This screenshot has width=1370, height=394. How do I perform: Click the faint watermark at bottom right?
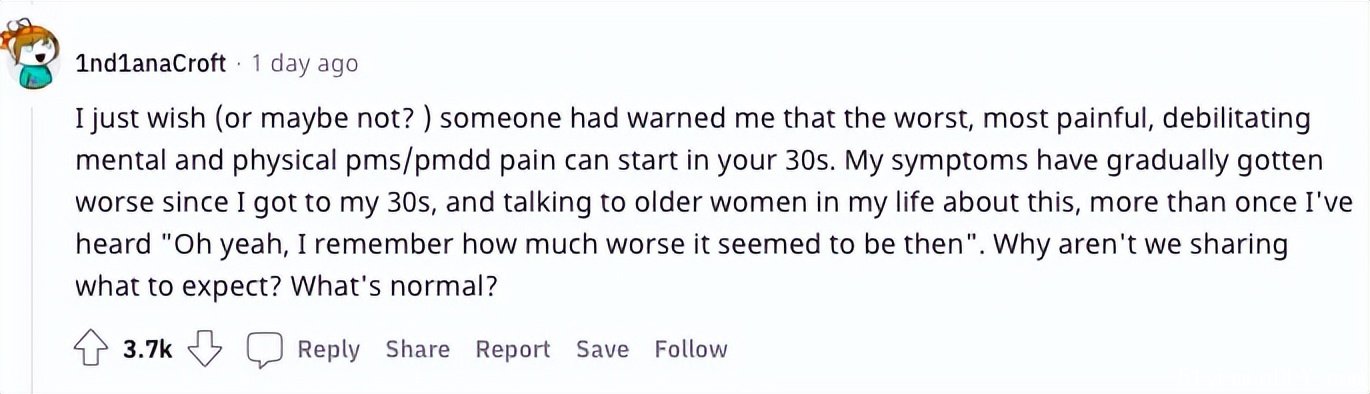(x=1268, y=378)
